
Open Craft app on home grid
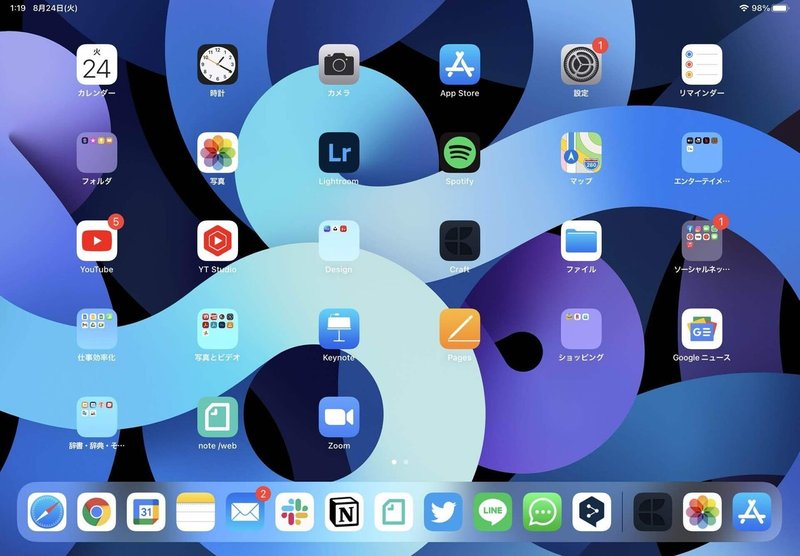coord(460,241)
